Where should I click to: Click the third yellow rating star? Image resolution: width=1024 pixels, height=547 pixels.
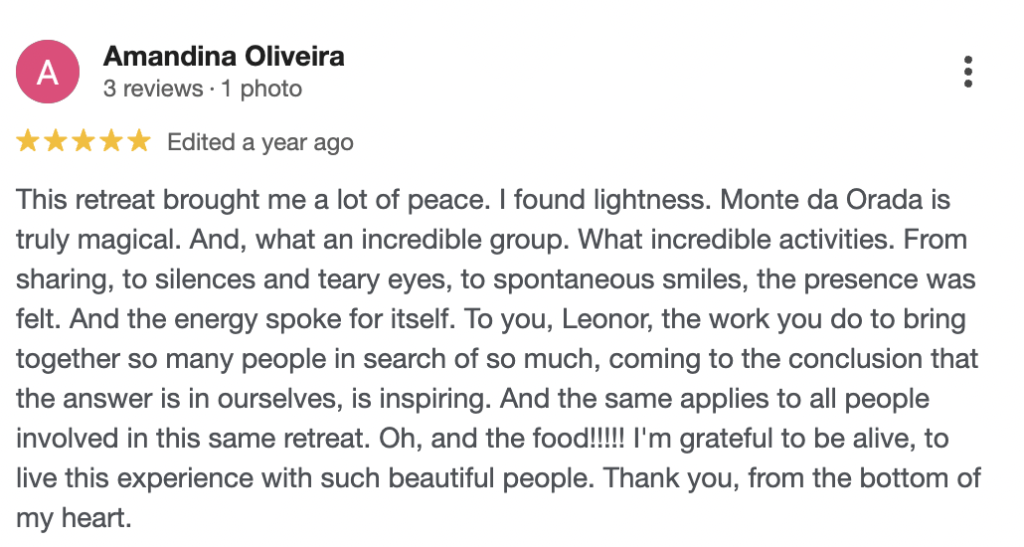pos(83,142)
